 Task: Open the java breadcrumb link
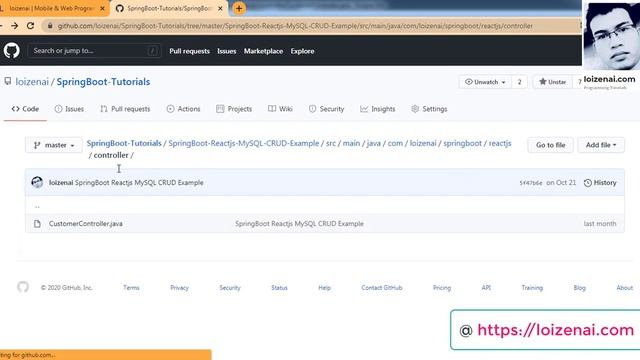pyautogui.click(x=373, y=143)
